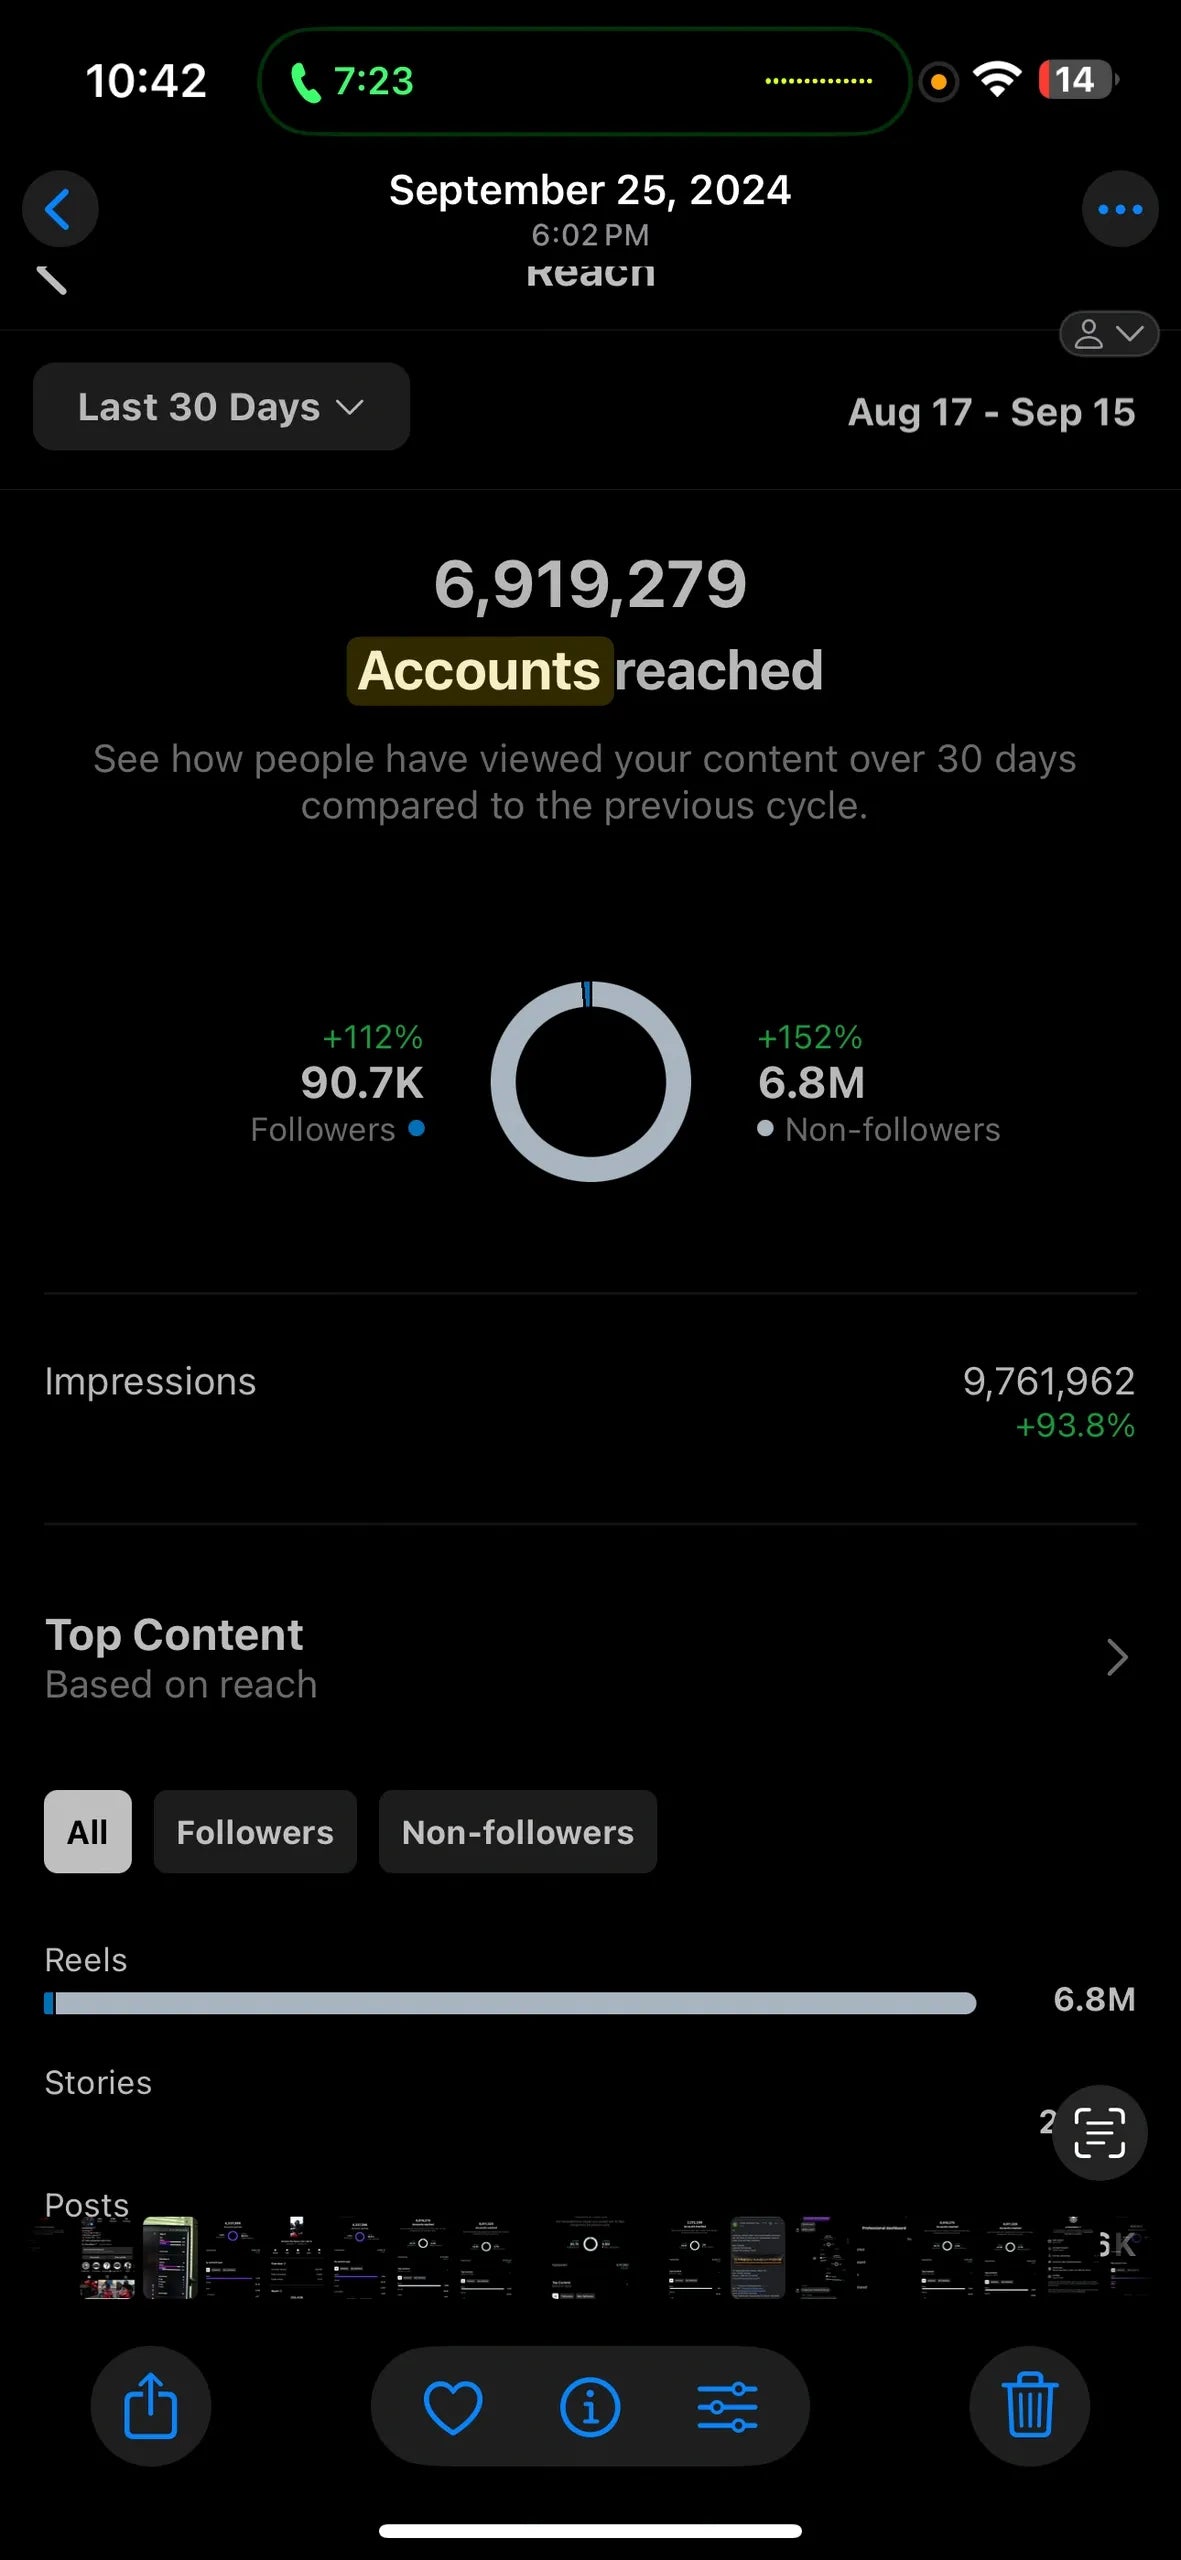Image resolution: width=1181 pixels, height=2560 pixels.
Task: Delete the photo with the trash icon
Action: 1029,2405
